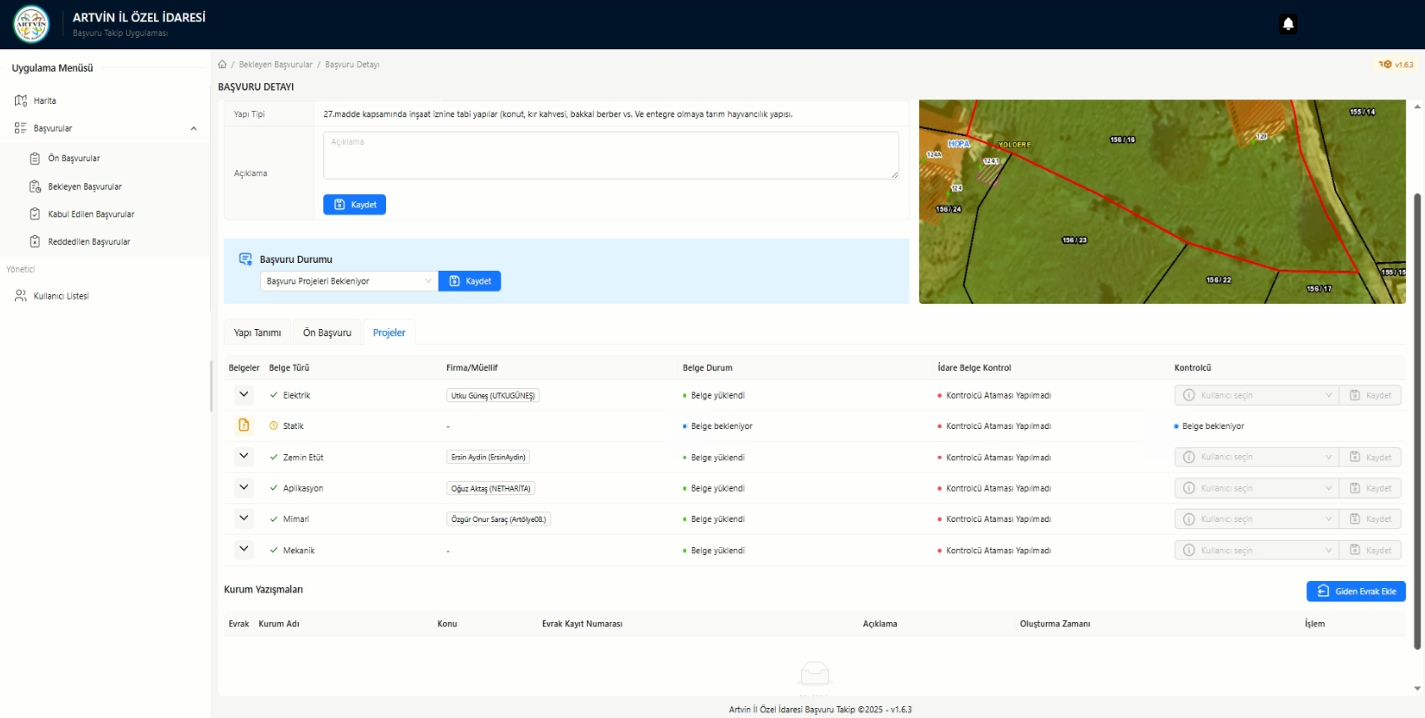Open Kullanıcı Listesi in sidebar
This screenshot has height=718, width=1425.
coord(60,296)
